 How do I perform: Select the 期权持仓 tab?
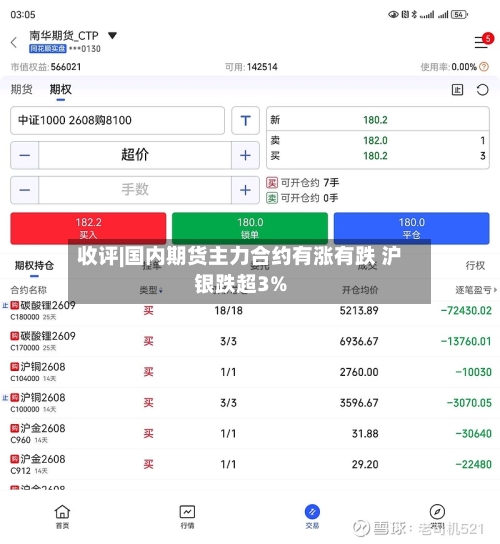pos(34,265)
